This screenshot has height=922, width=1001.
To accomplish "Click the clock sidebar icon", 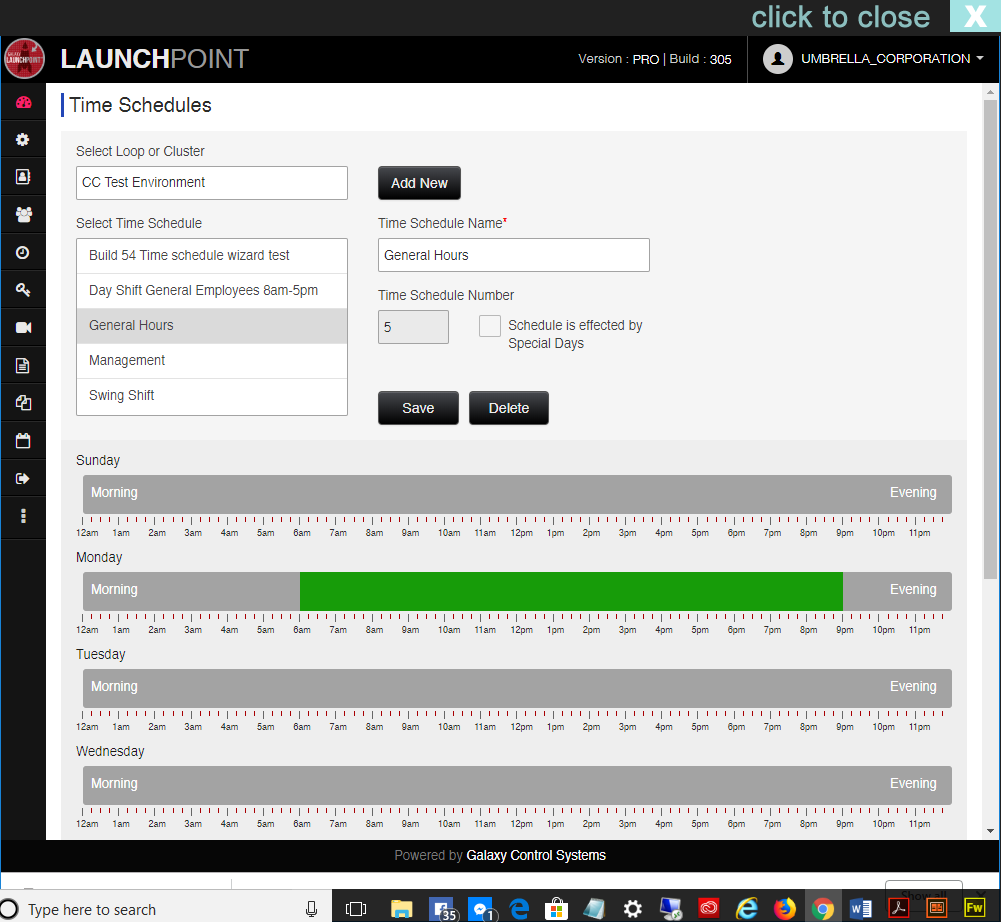I will pyautogui.click(x=23, y=252).
